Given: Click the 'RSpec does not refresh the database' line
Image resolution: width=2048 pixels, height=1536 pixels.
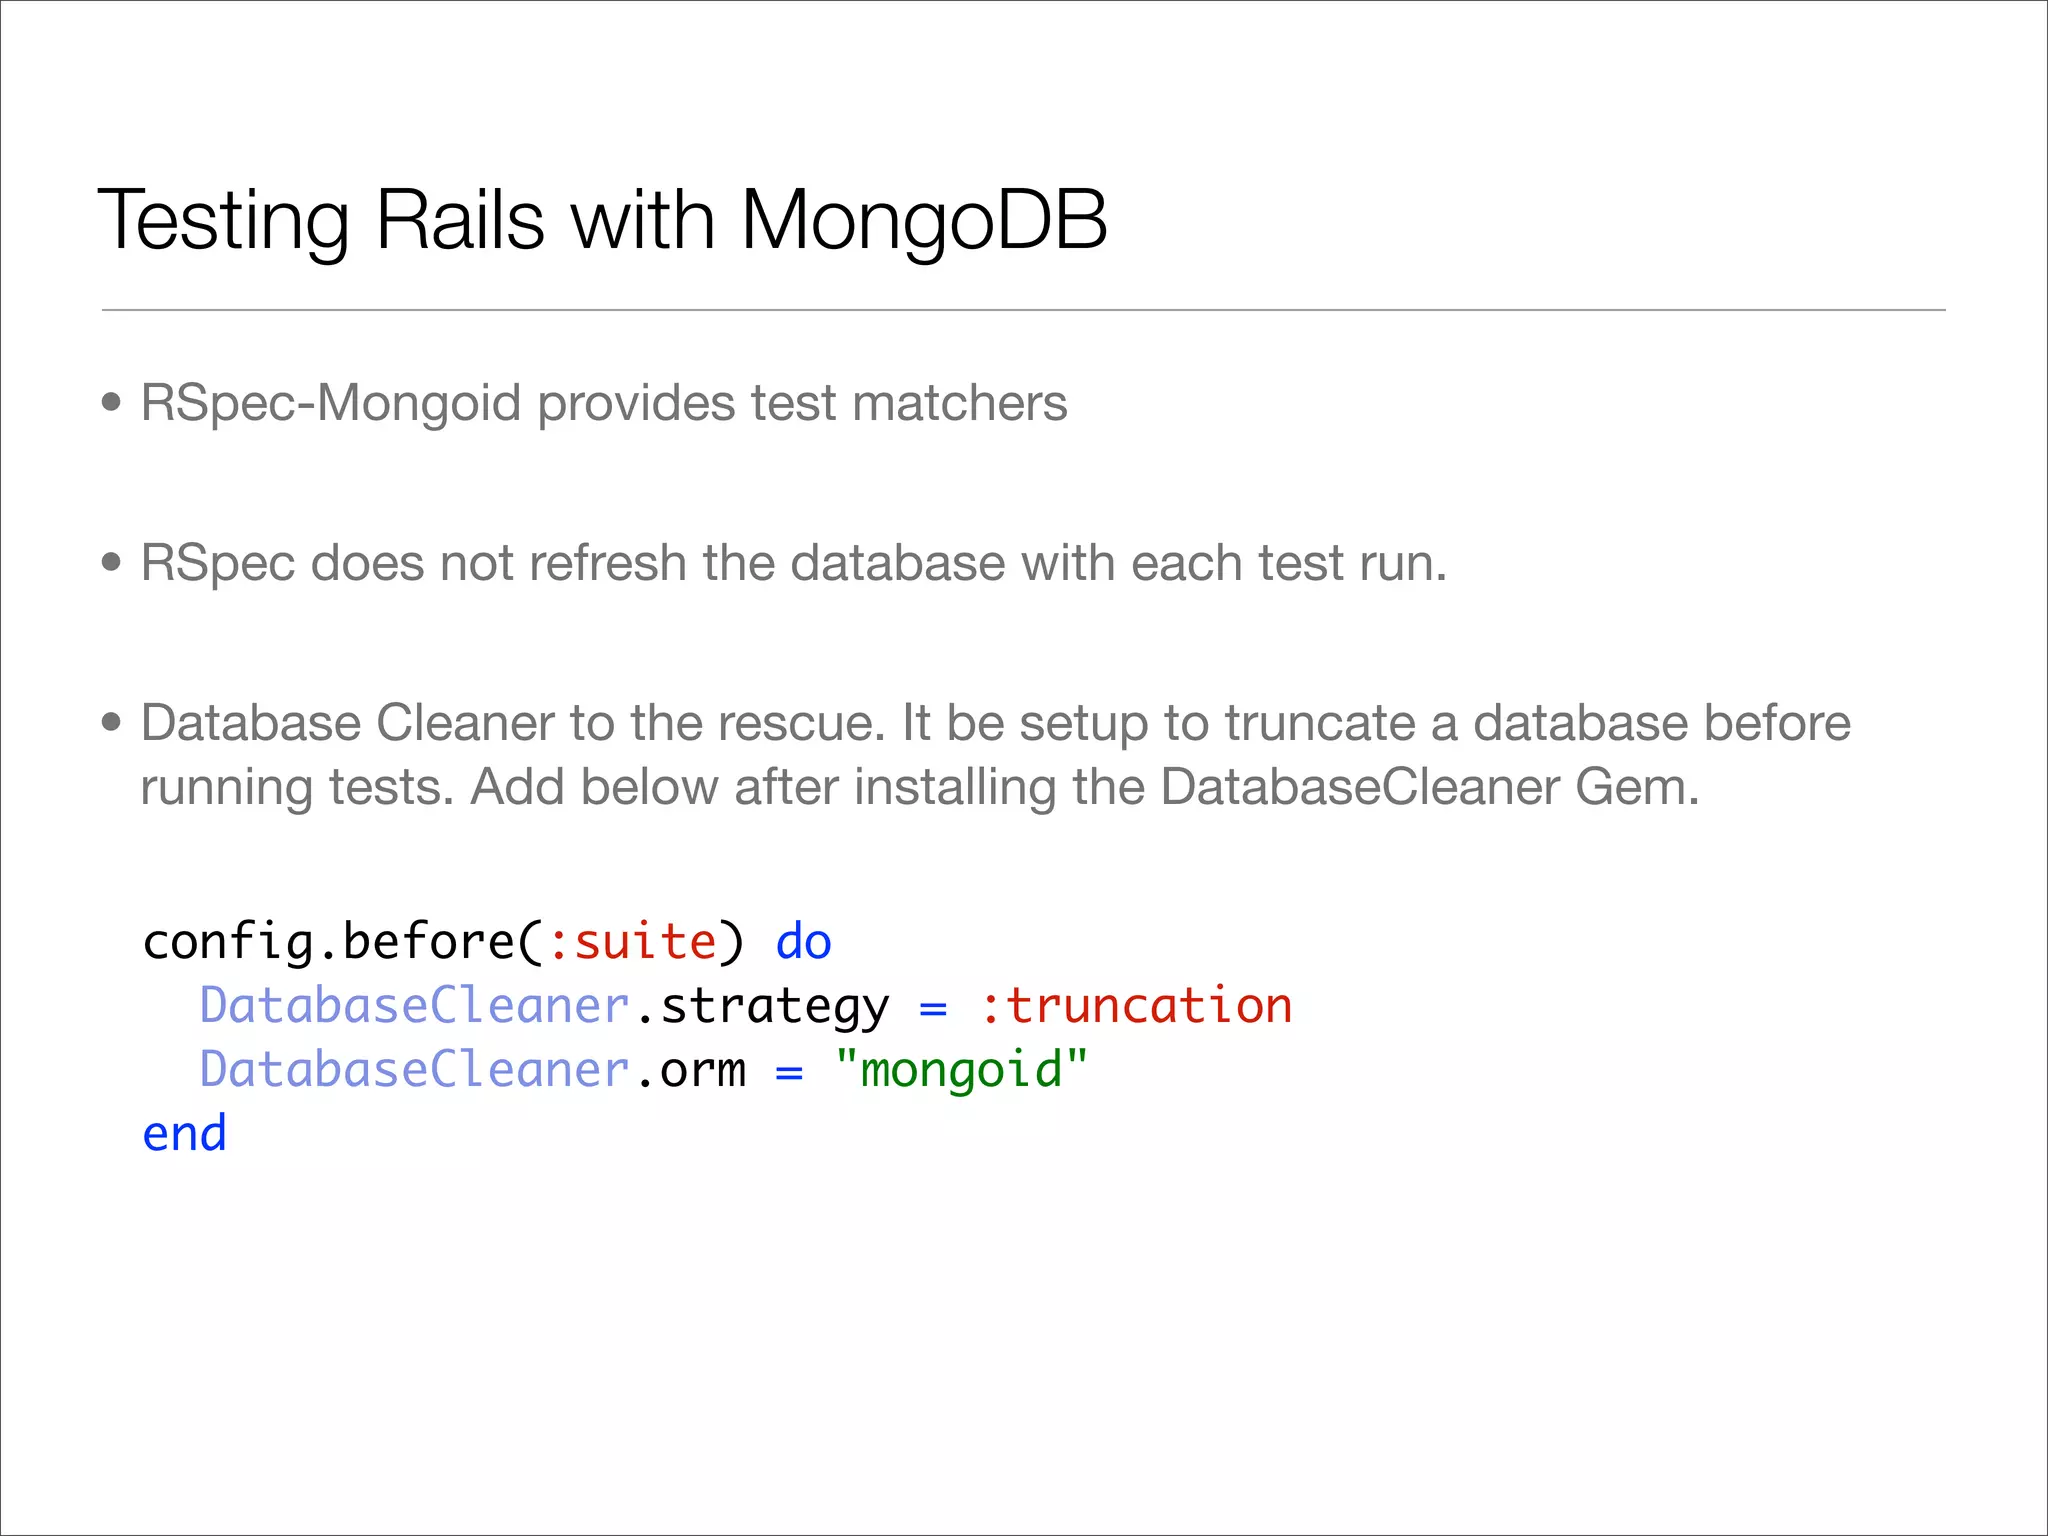Looking at the screenshot, I should (x=794, y=563).
